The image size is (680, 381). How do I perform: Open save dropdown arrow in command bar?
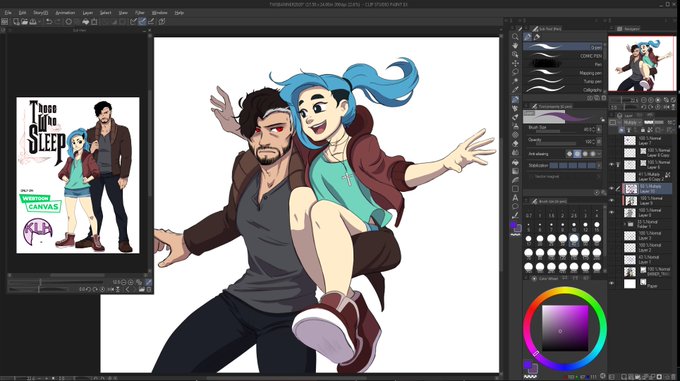[39, 21]
